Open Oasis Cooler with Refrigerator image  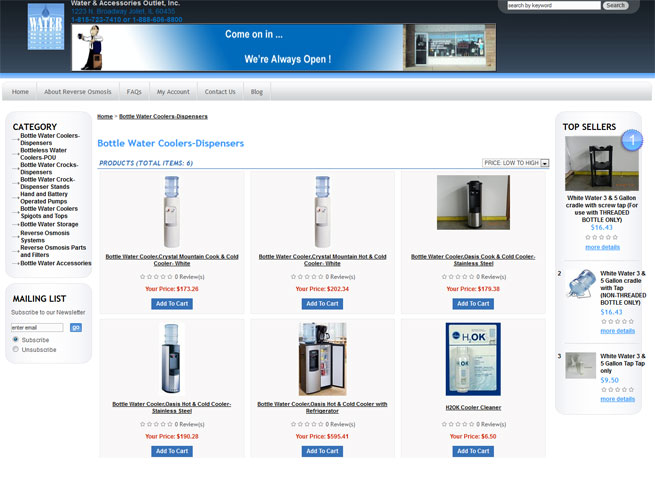coord(322,359)
